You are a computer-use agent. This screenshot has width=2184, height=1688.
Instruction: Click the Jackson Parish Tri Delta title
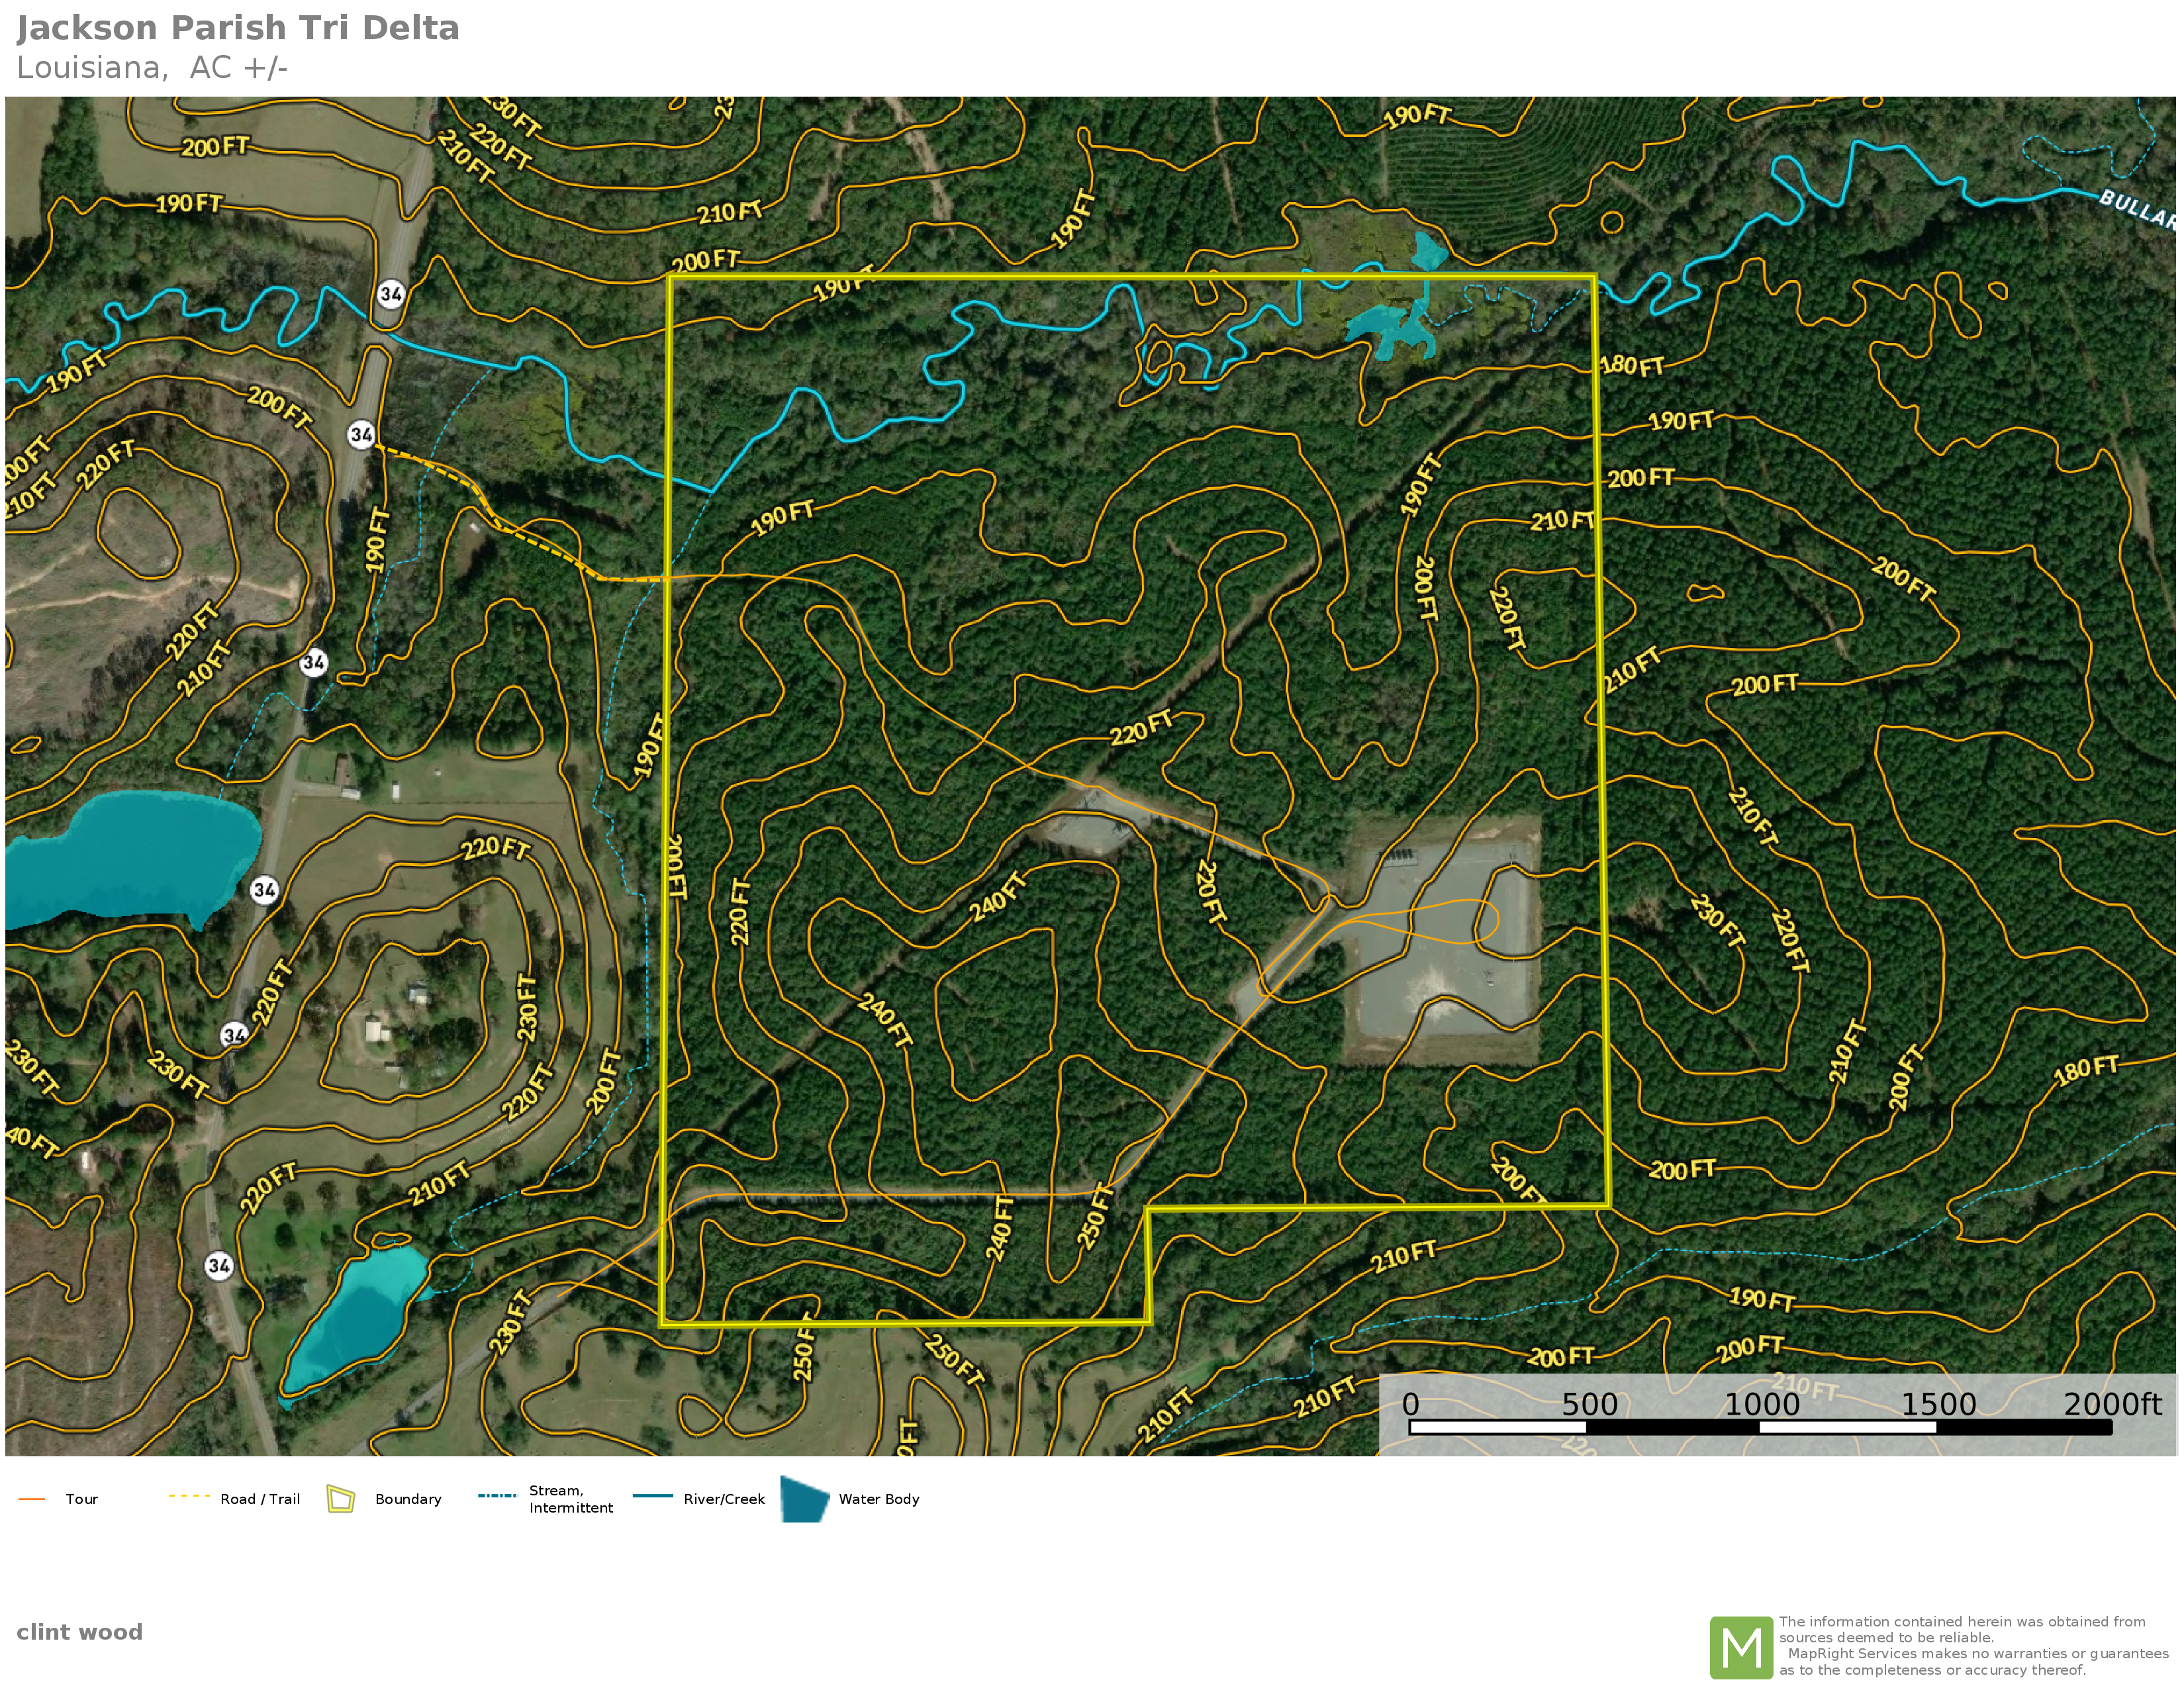click(238, 28)
